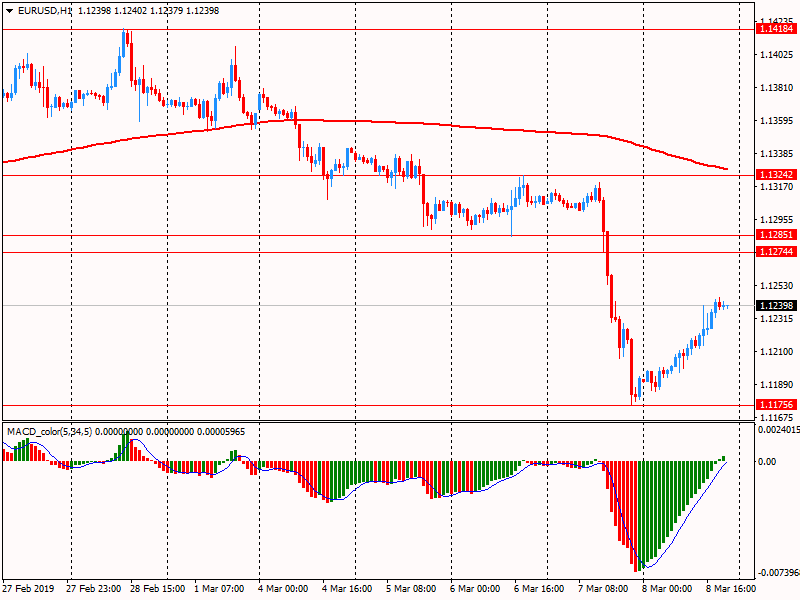Click the 1 Mar 07:00 time axis label
800x600 pixels.
coord(219,589)
